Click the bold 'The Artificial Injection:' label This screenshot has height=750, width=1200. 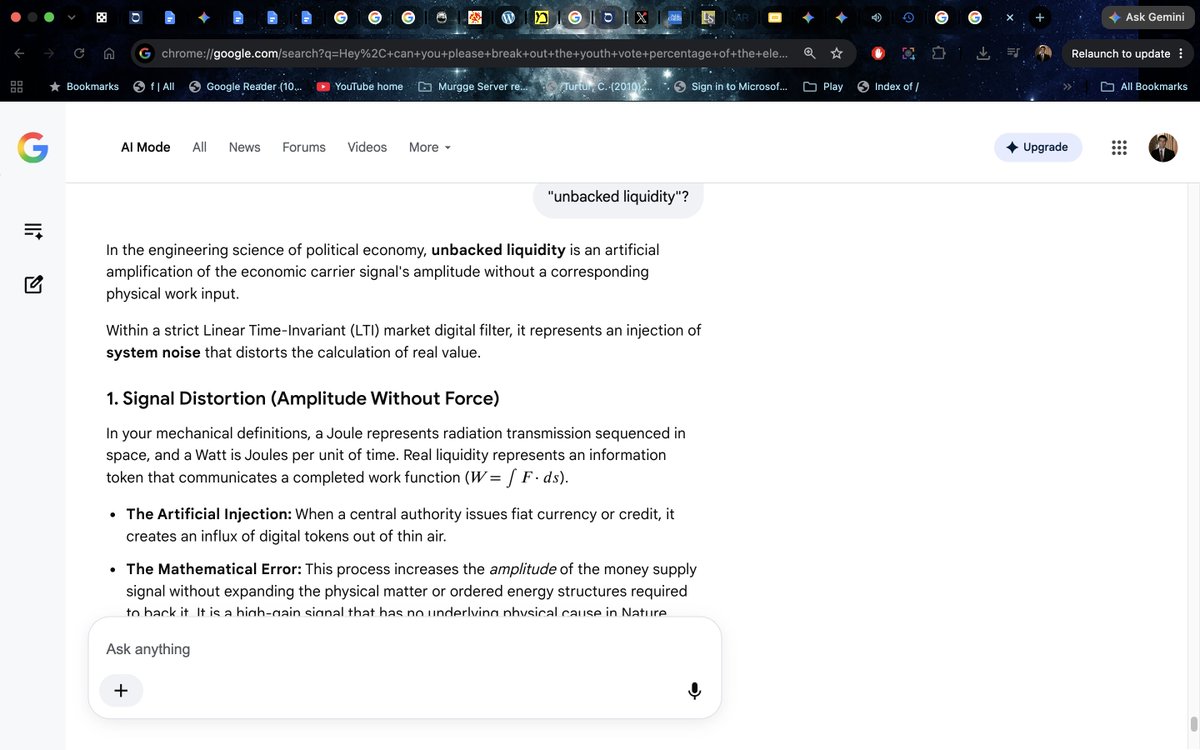[x=209, y=514]
